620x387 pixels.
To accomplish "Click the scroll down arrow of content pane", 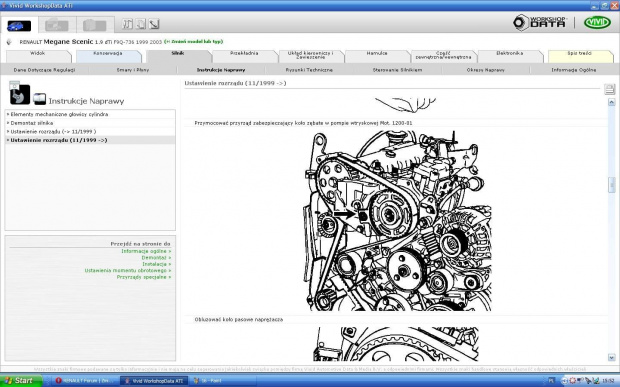I will point(611,358).
